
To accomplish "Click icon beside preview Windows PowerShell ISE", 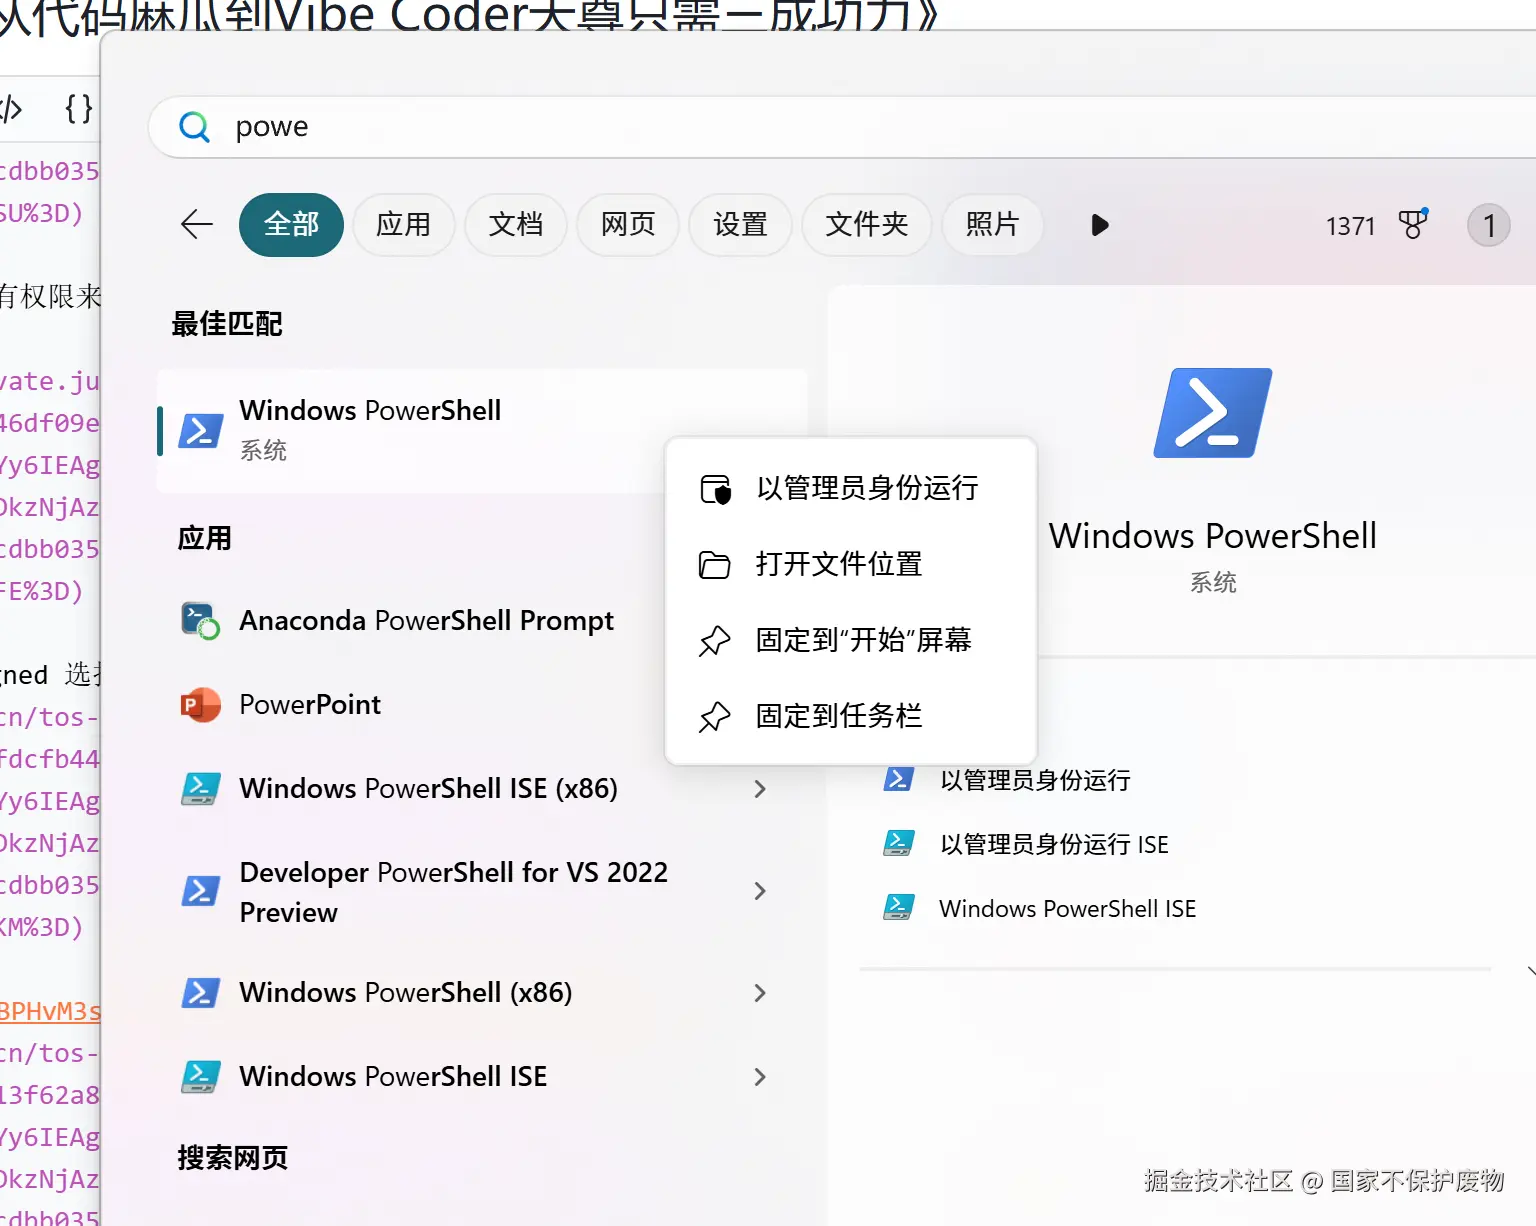I will [898, 907].
